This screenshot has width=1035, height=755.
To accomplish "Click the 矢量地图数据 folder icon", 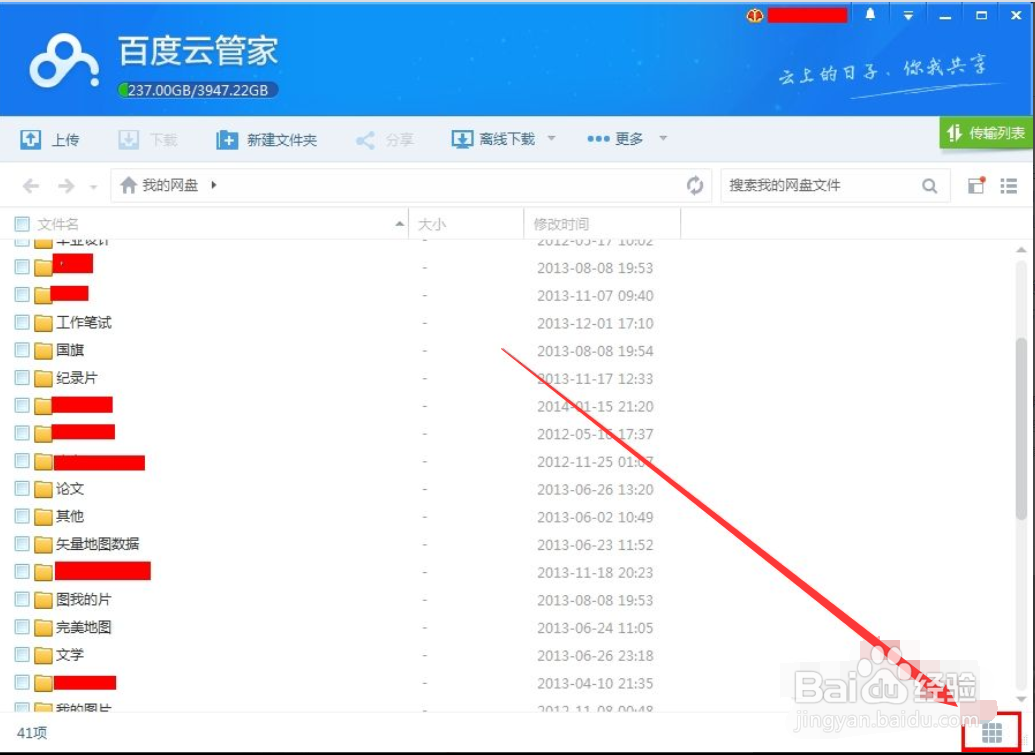I will pos(44,545).
